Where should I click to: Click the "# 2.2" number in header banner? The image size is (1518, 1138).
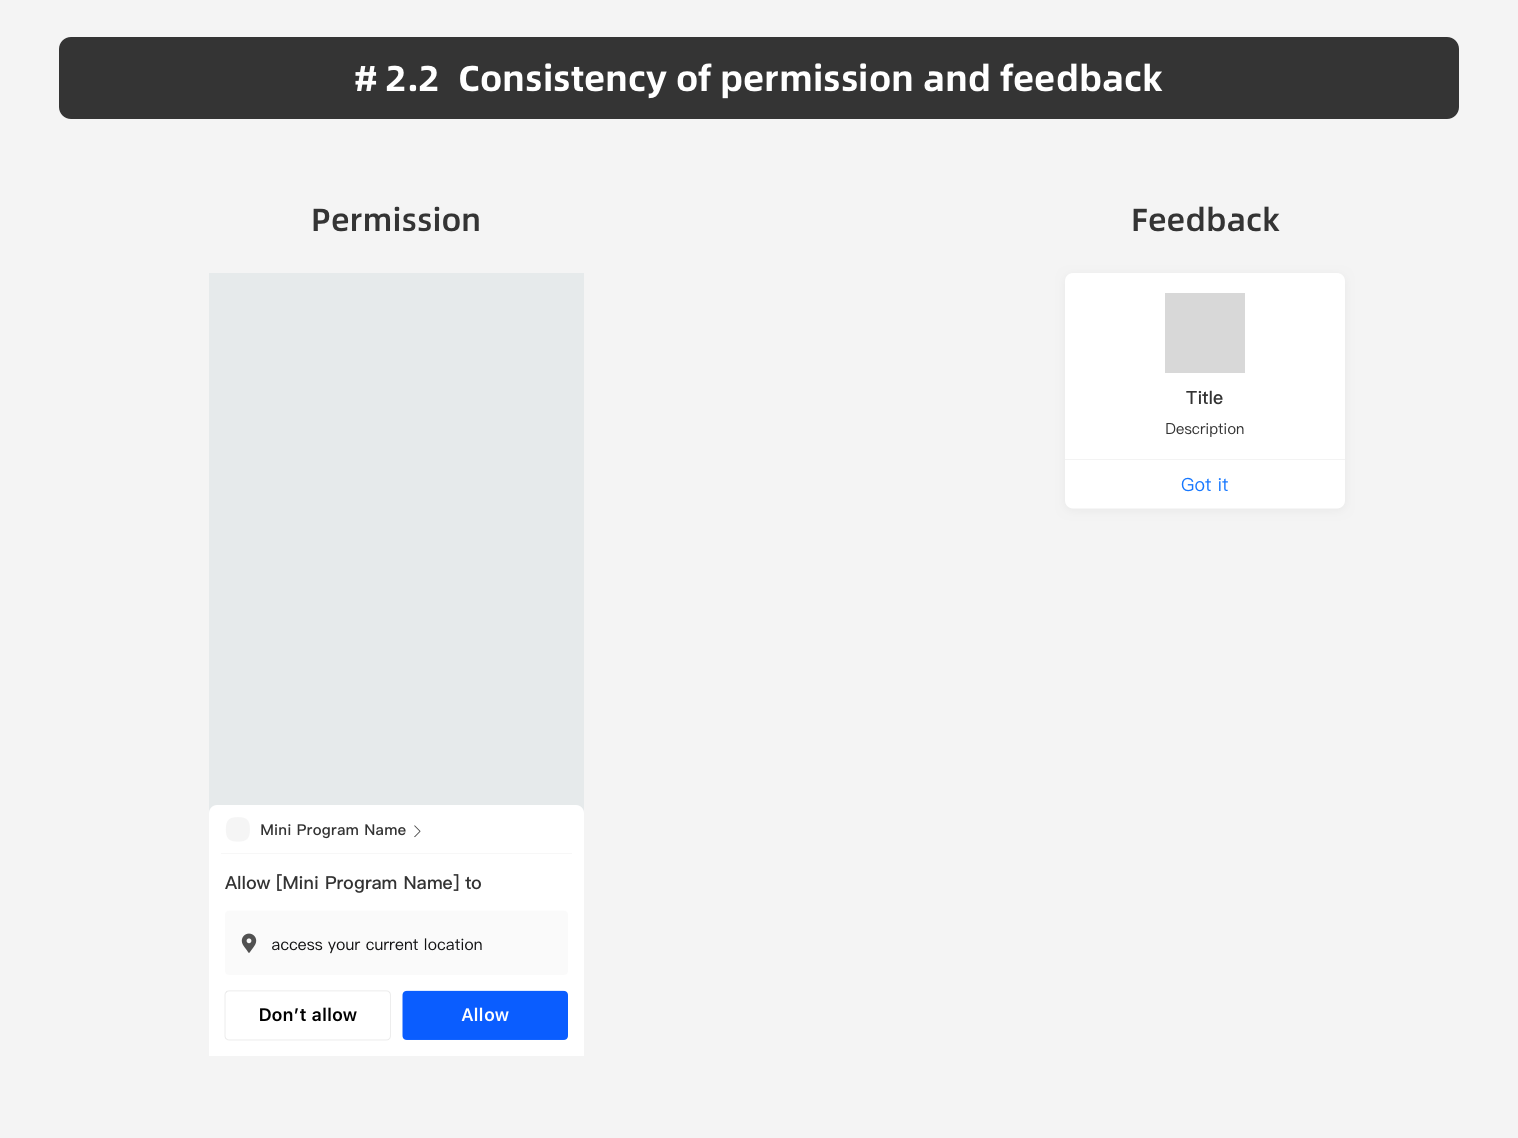tap(396, 79)
